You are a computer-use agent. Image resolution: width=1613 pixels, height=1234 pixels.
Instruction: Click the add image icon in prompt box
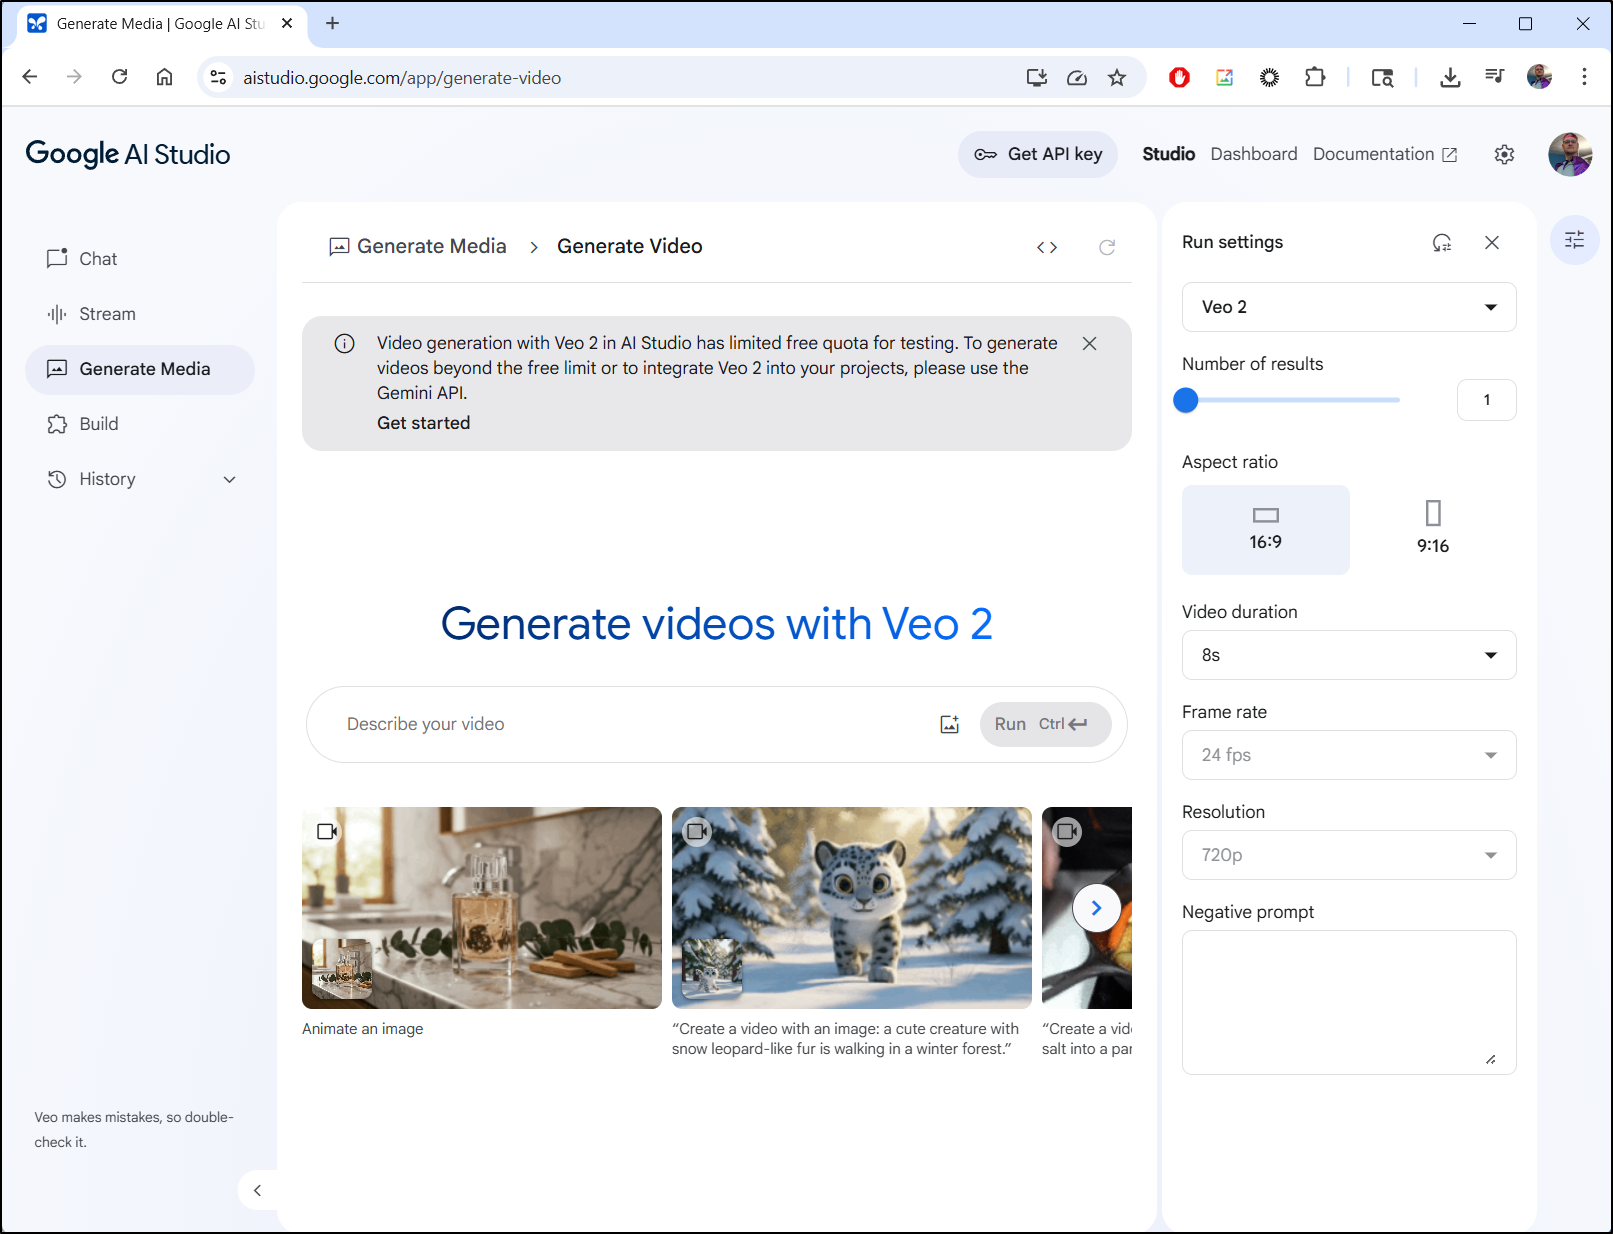click(x=950, y=724)
